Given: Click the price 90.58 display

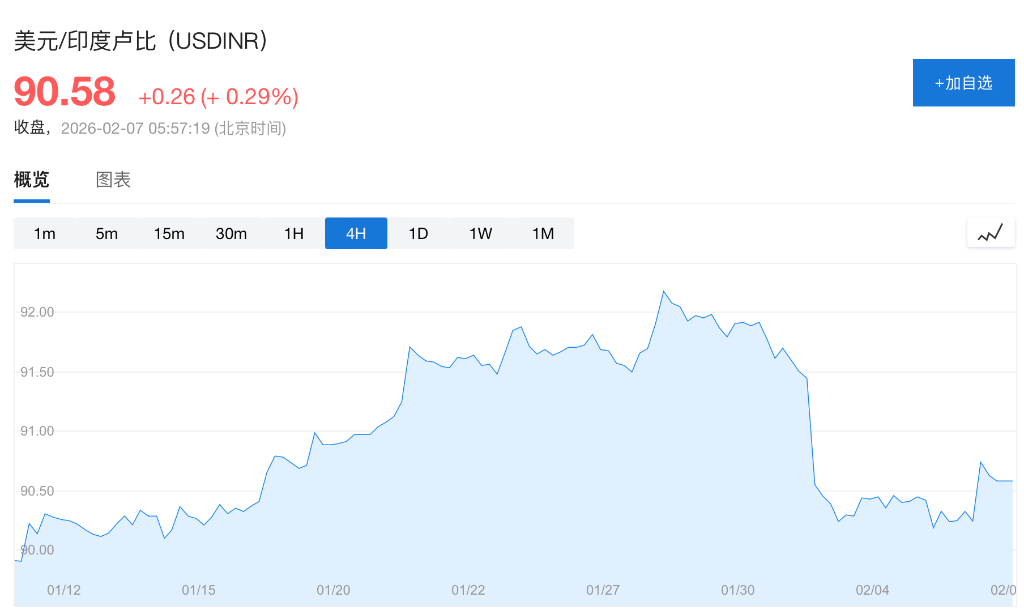Looking at the screenshot, I should (63, 92).
